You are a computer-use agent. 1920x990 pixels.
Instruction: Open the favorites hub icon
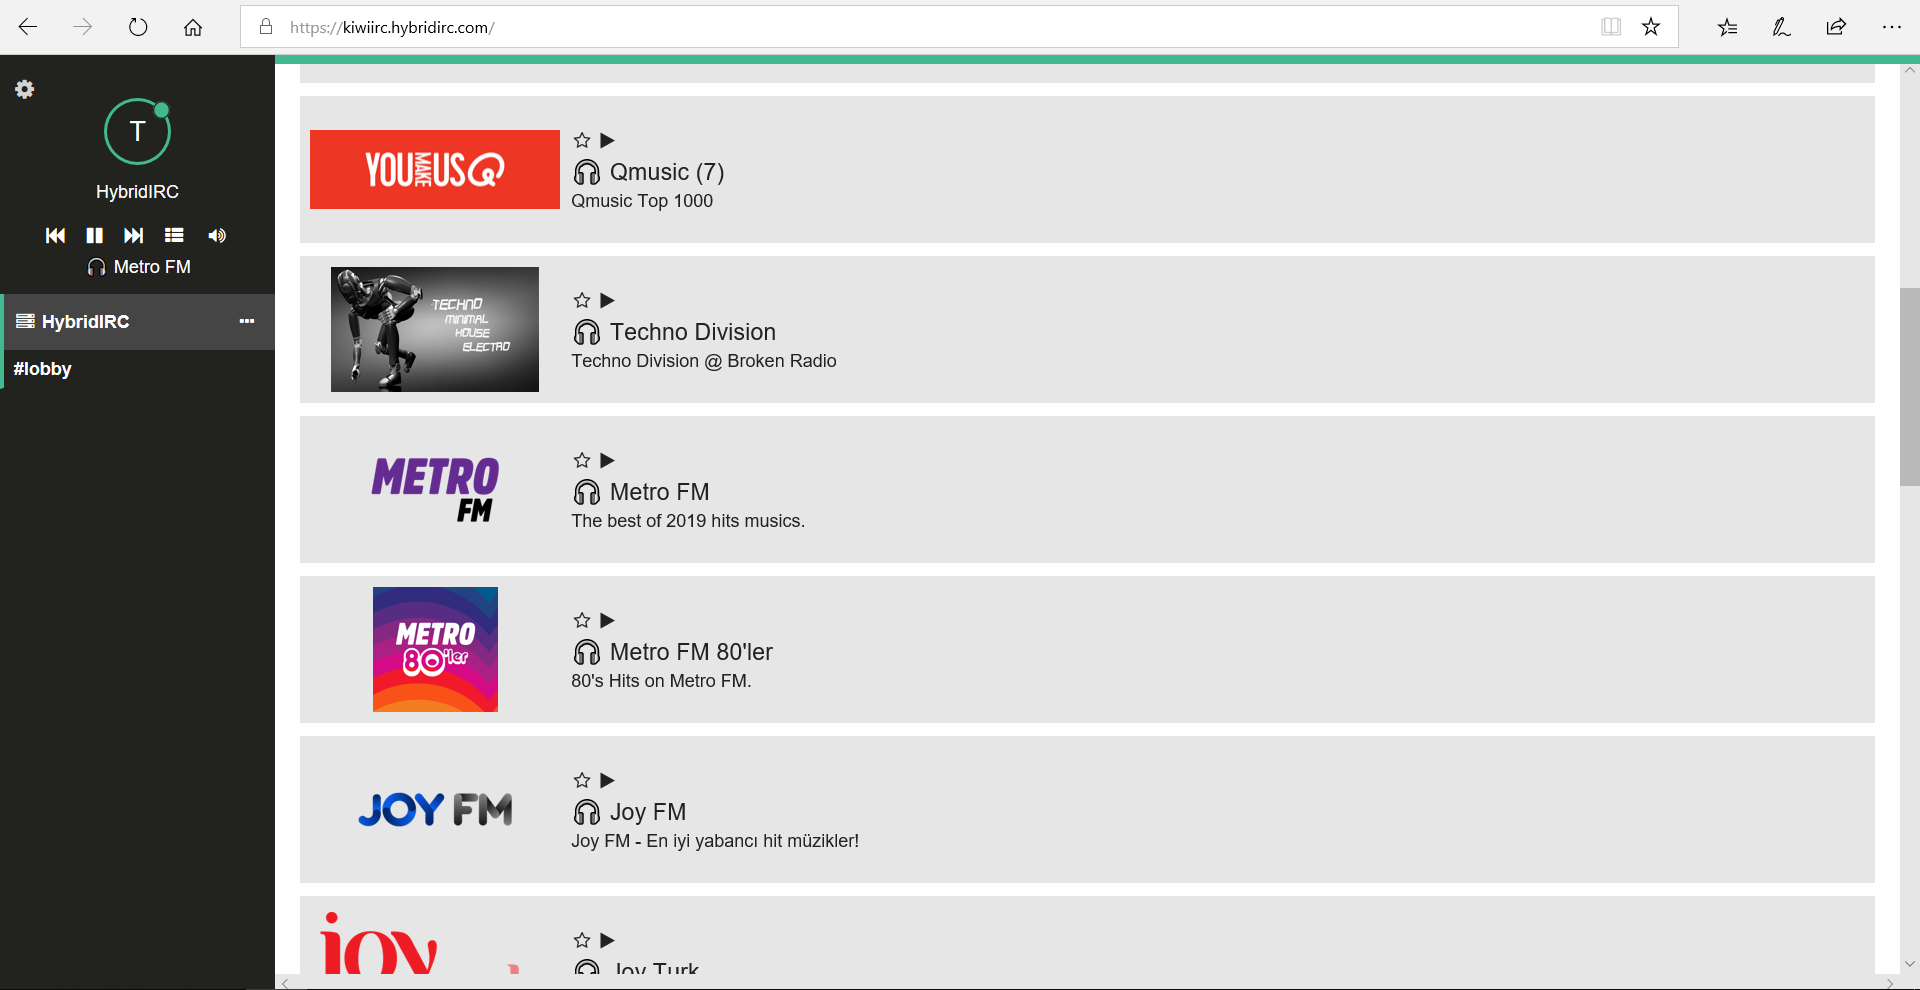tap(1727, 27)
